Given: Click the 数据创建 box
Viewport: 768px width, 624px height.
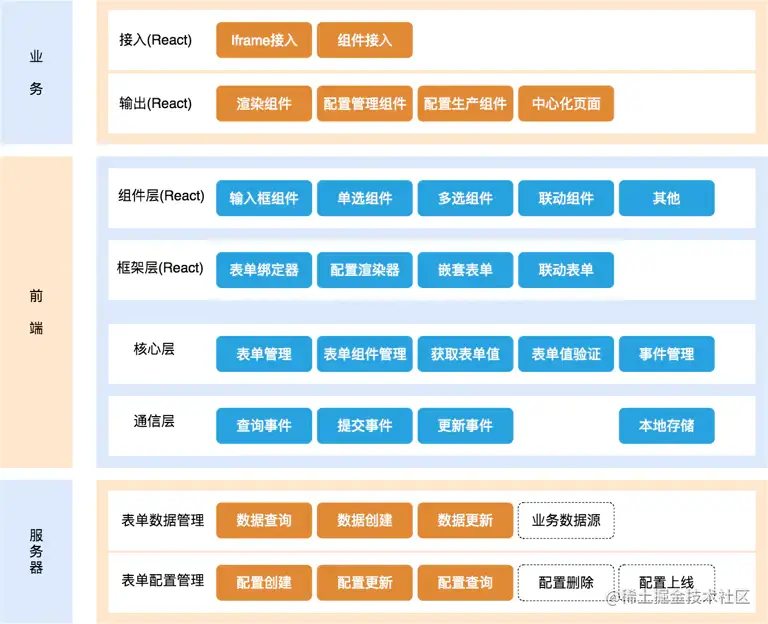Looking at the screenshot, I should [365, 520].
